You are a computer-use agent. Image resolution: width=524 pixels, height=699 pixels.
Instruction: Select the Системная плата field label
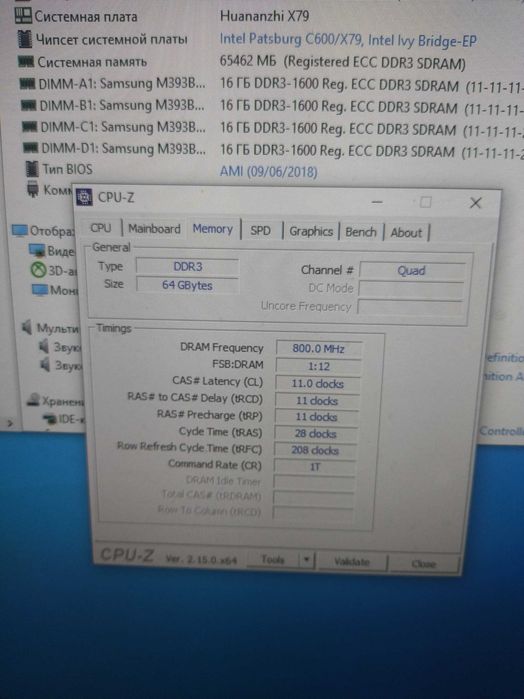86,17
